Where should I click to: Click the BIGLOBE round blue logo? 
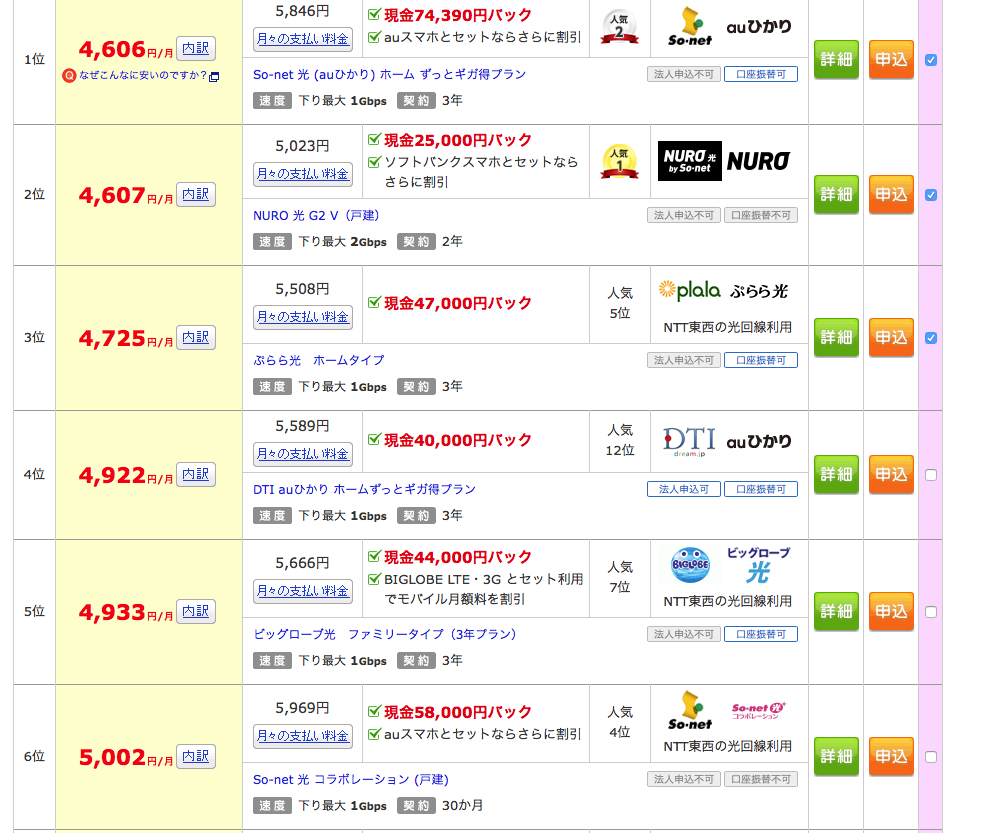691,565
